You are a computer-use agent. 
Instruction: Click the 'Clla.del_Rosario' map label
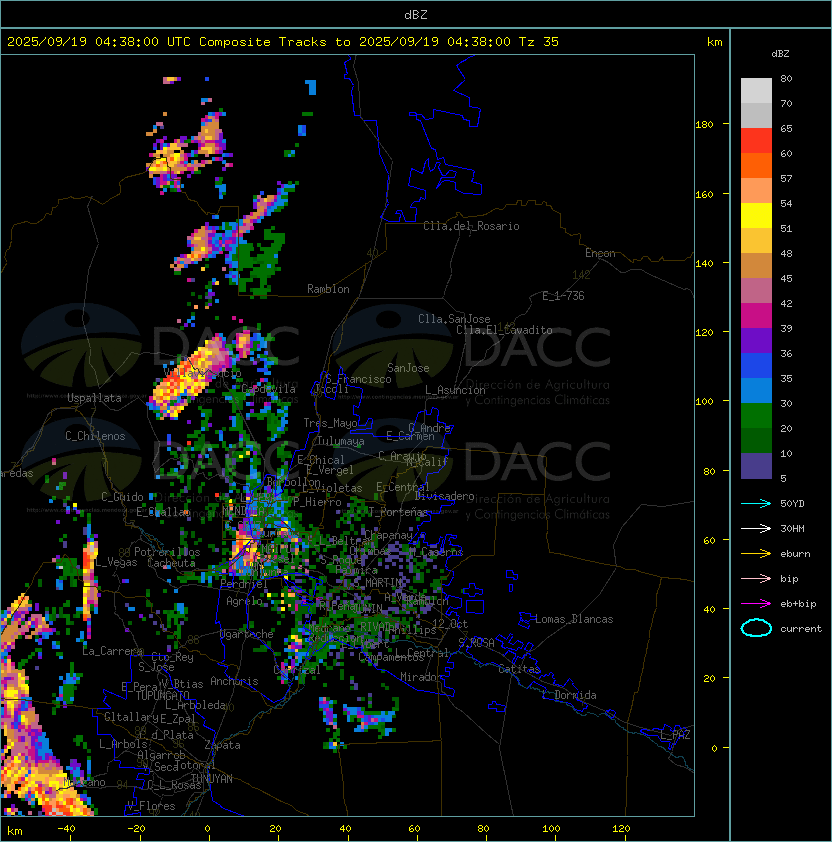[x=471, y=226]
